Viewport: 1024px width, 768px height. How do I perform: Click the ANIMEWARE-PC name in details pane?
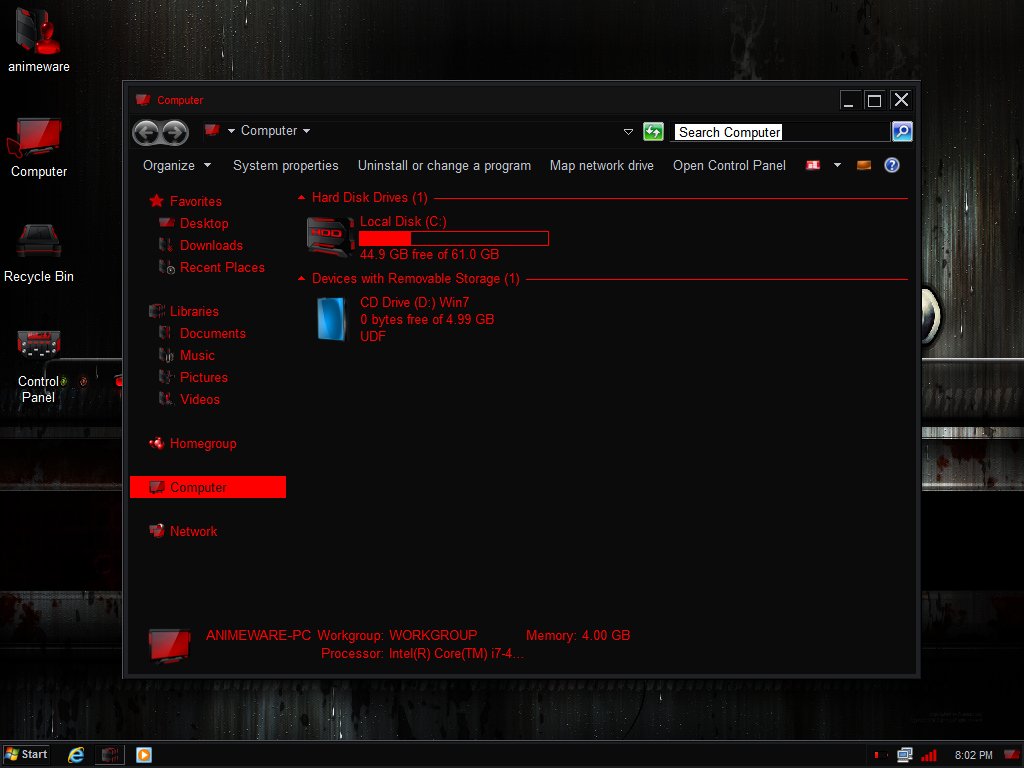[x=259, y=635]
